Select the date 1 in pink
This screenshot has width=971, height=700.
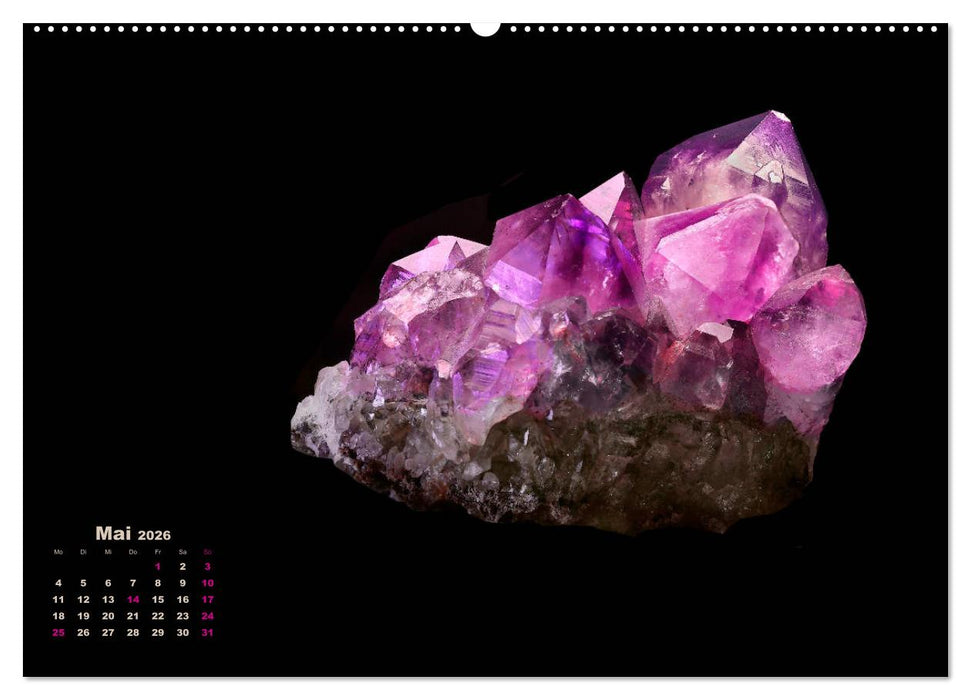click(157, 566)
